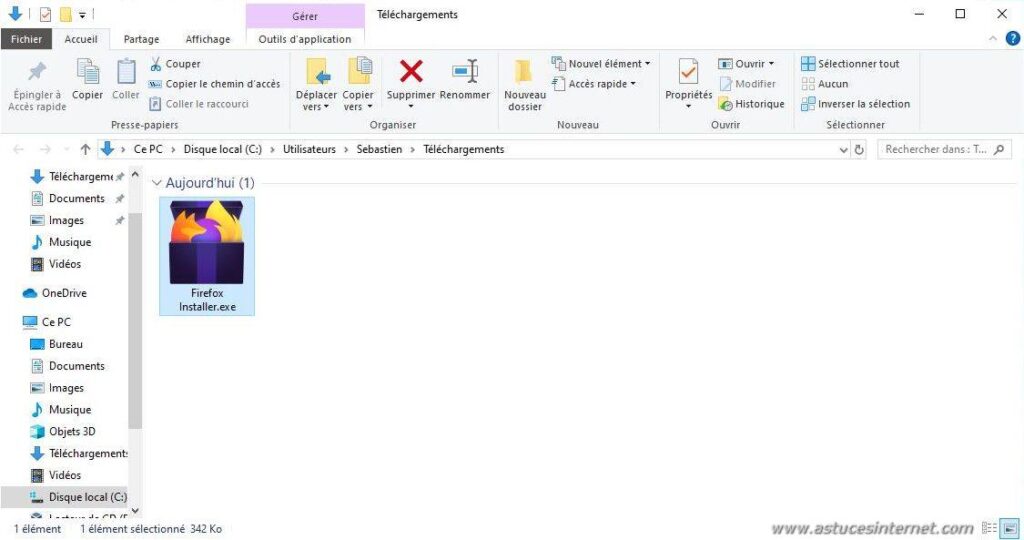Click Couper scissors icon
The width and height of the screenshot is (1024, 540).
coord(155,64)
